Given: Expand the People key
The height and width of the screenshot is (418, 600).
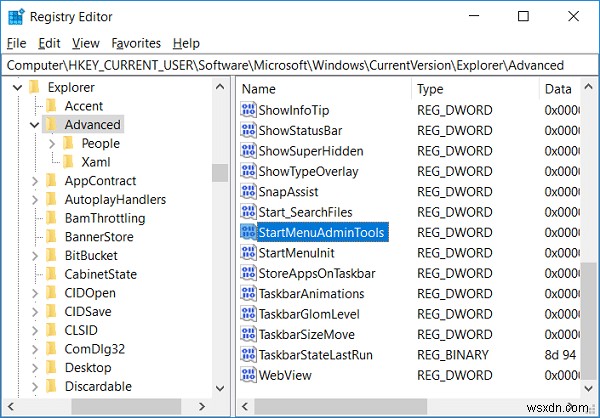Looking at the screenshot, I should pyautogui.click(x=52, y=144).
